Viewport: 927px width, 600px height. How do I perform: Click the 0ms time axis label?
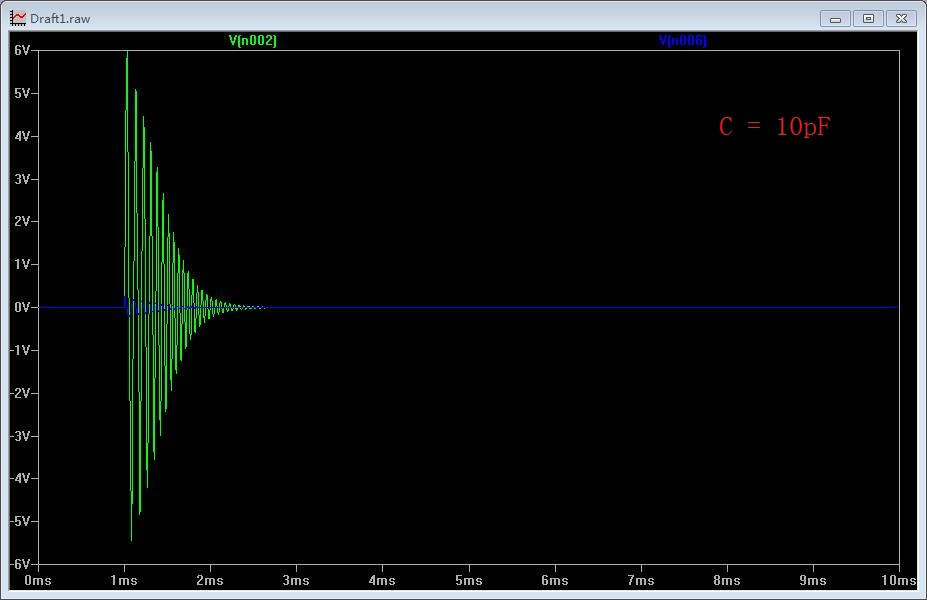click(x=38, y=580)
